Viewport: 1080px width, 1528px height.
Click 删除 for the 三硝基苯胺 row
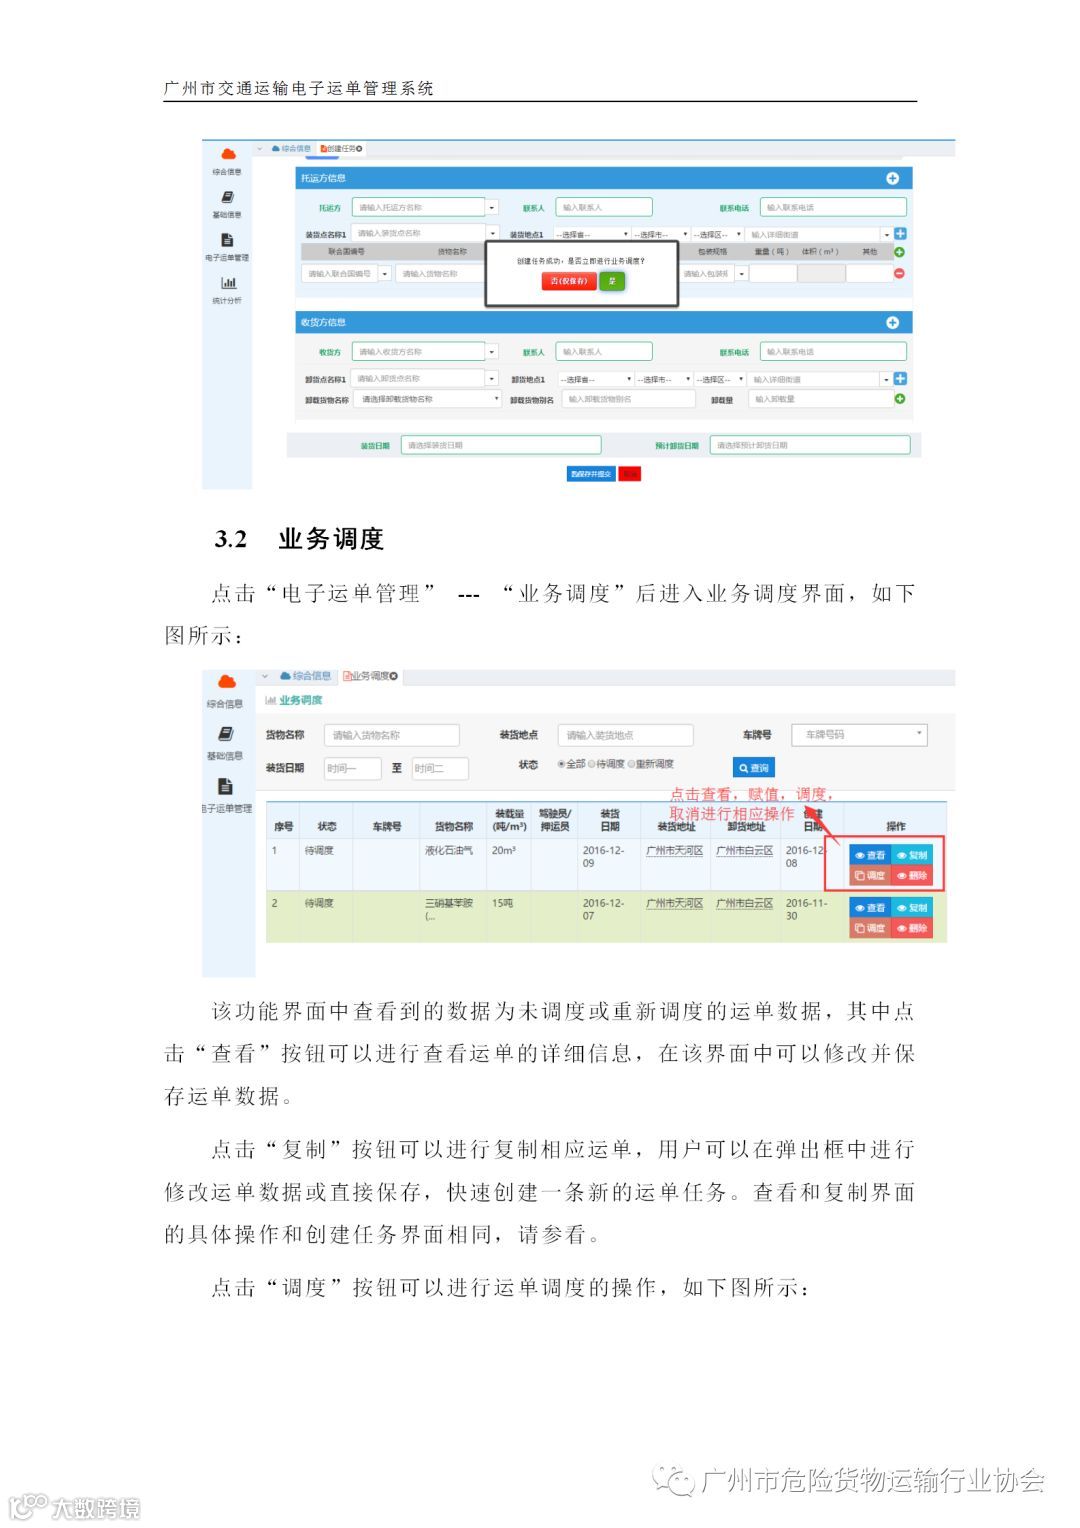(912, 928)
